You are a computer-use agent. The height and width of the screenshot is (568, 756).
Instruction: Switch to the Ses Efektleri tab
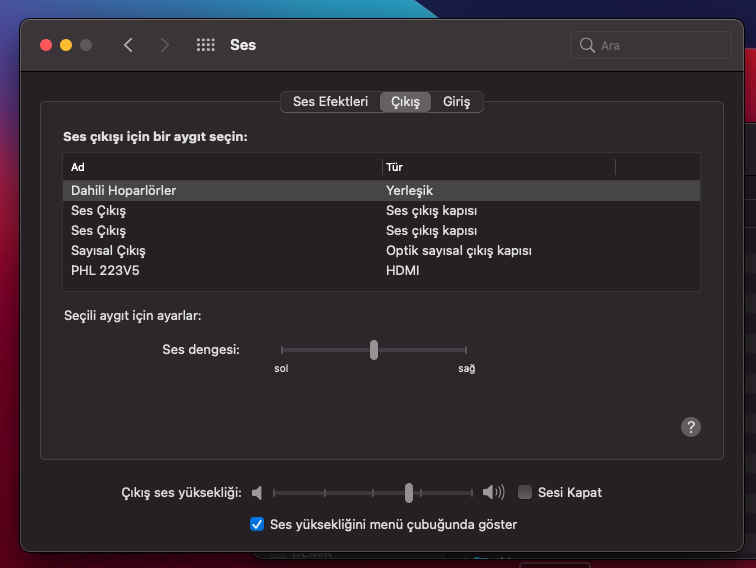click(x=330, y=102)
